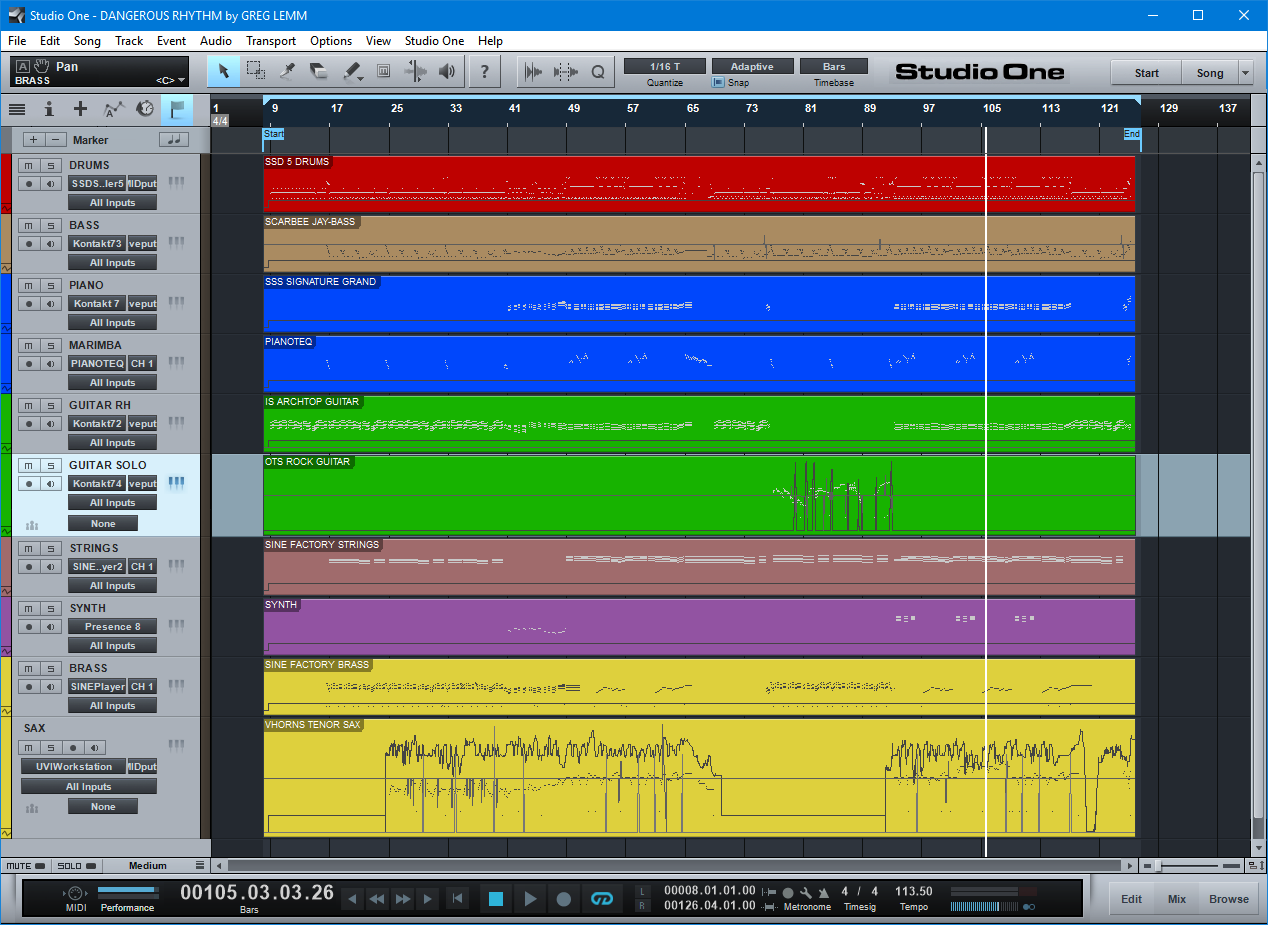Click the Marker add plus button
The image size is (1268, 925).
pos(33,140)
